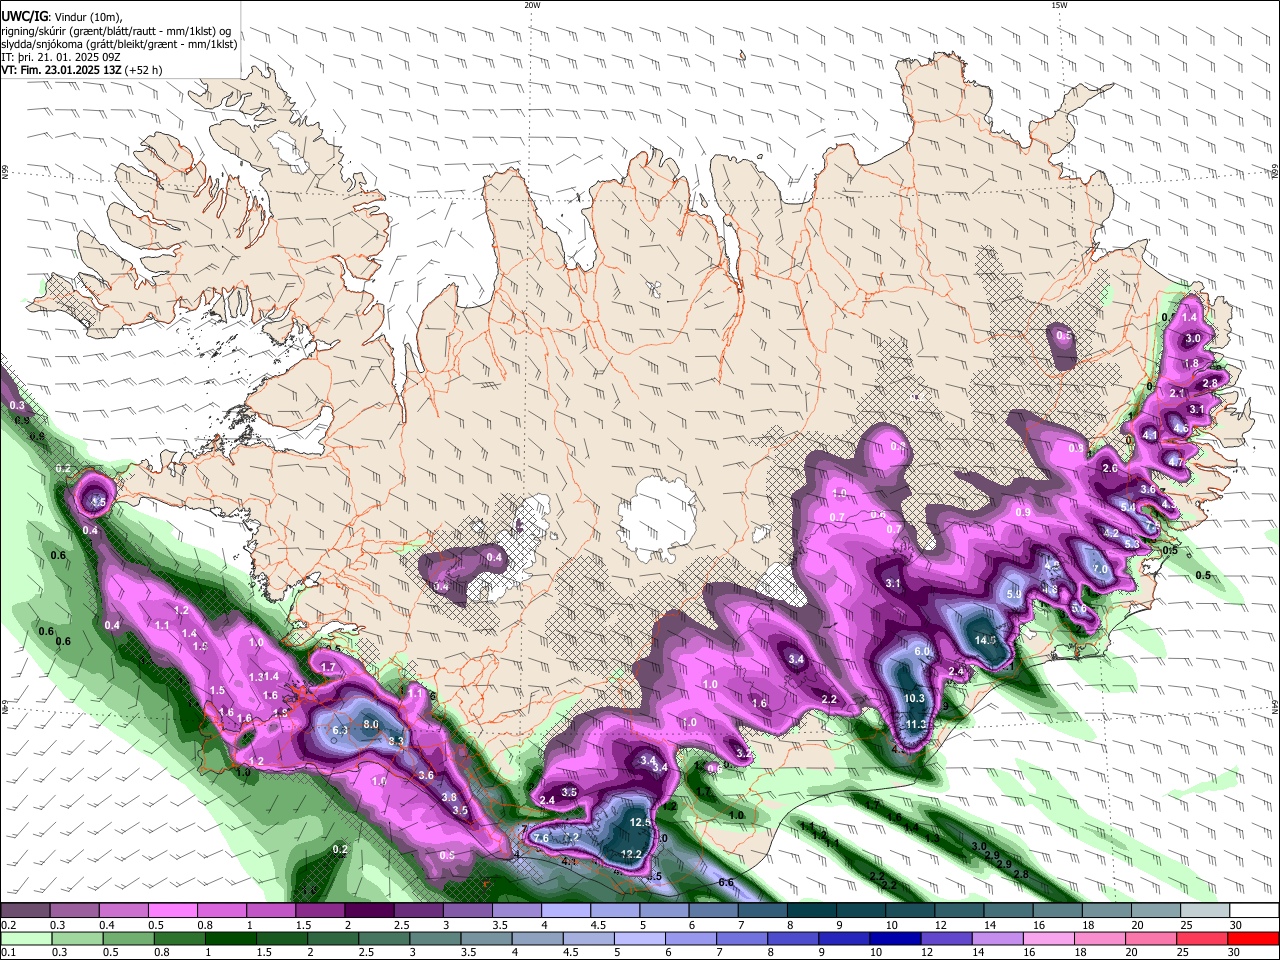1280x960 pixels.
Task: Select the 3.8 precipitation value
Action: click(449, 797)
